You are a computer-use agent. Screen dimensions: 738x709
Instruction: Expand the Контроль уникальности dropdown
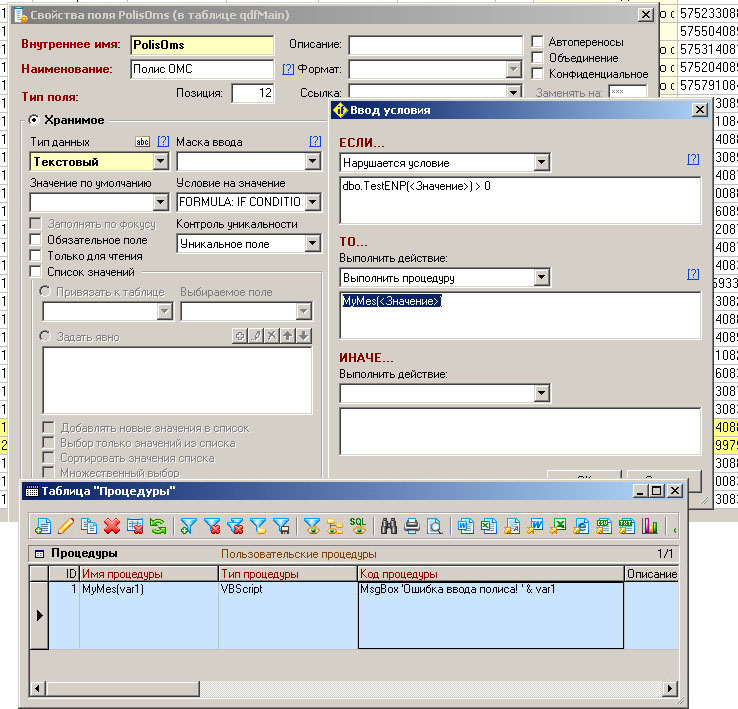tap(313, 243)
